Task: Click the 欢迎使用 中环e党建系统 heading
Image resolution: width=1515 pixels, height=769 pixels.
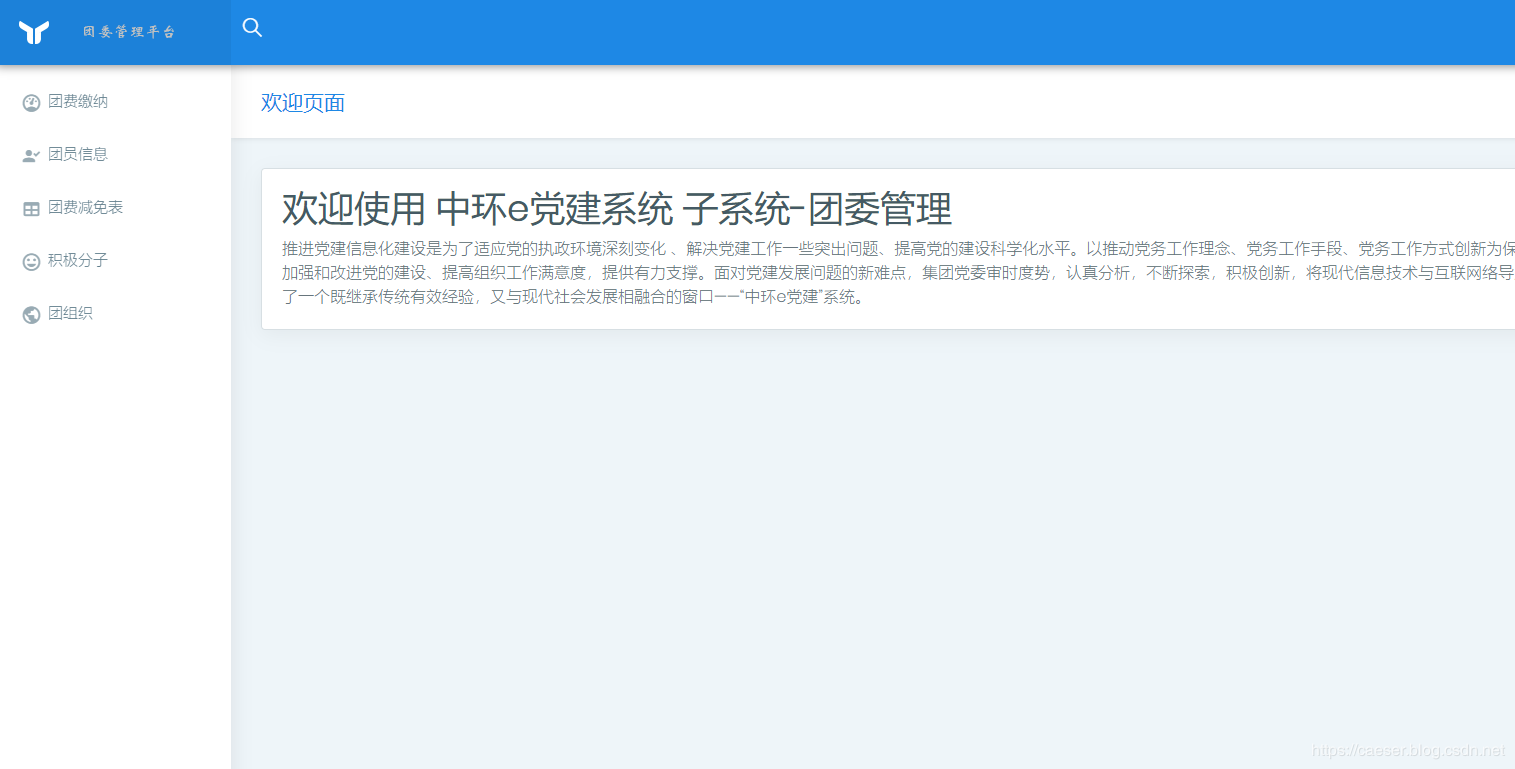Action: 617,209
